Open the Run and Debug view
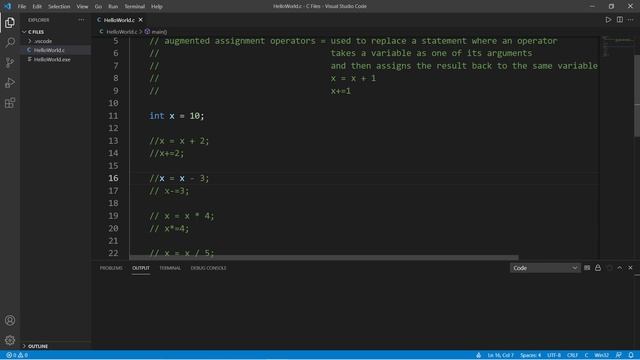 [10, 82]
